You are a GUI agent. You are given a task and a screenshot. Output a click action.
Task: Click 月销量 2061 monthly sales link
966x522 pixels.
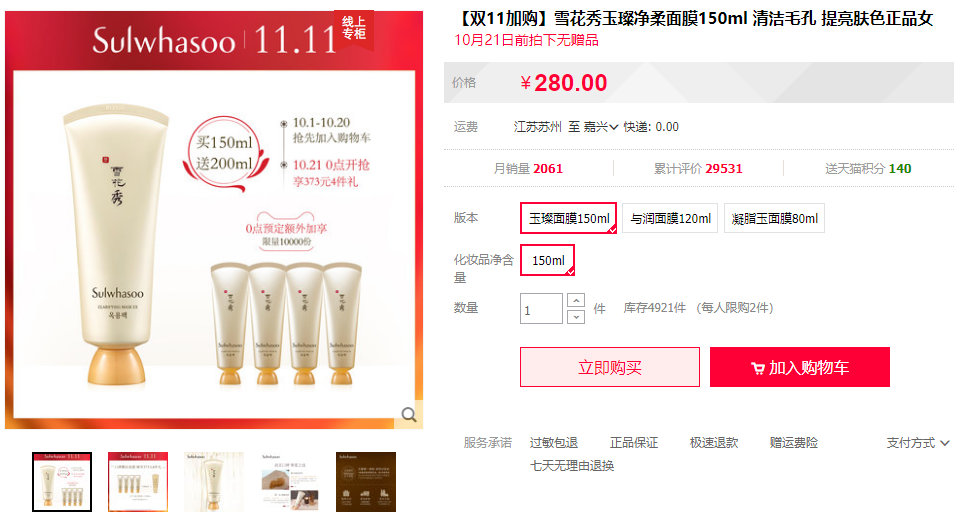[x=528, y=168]
